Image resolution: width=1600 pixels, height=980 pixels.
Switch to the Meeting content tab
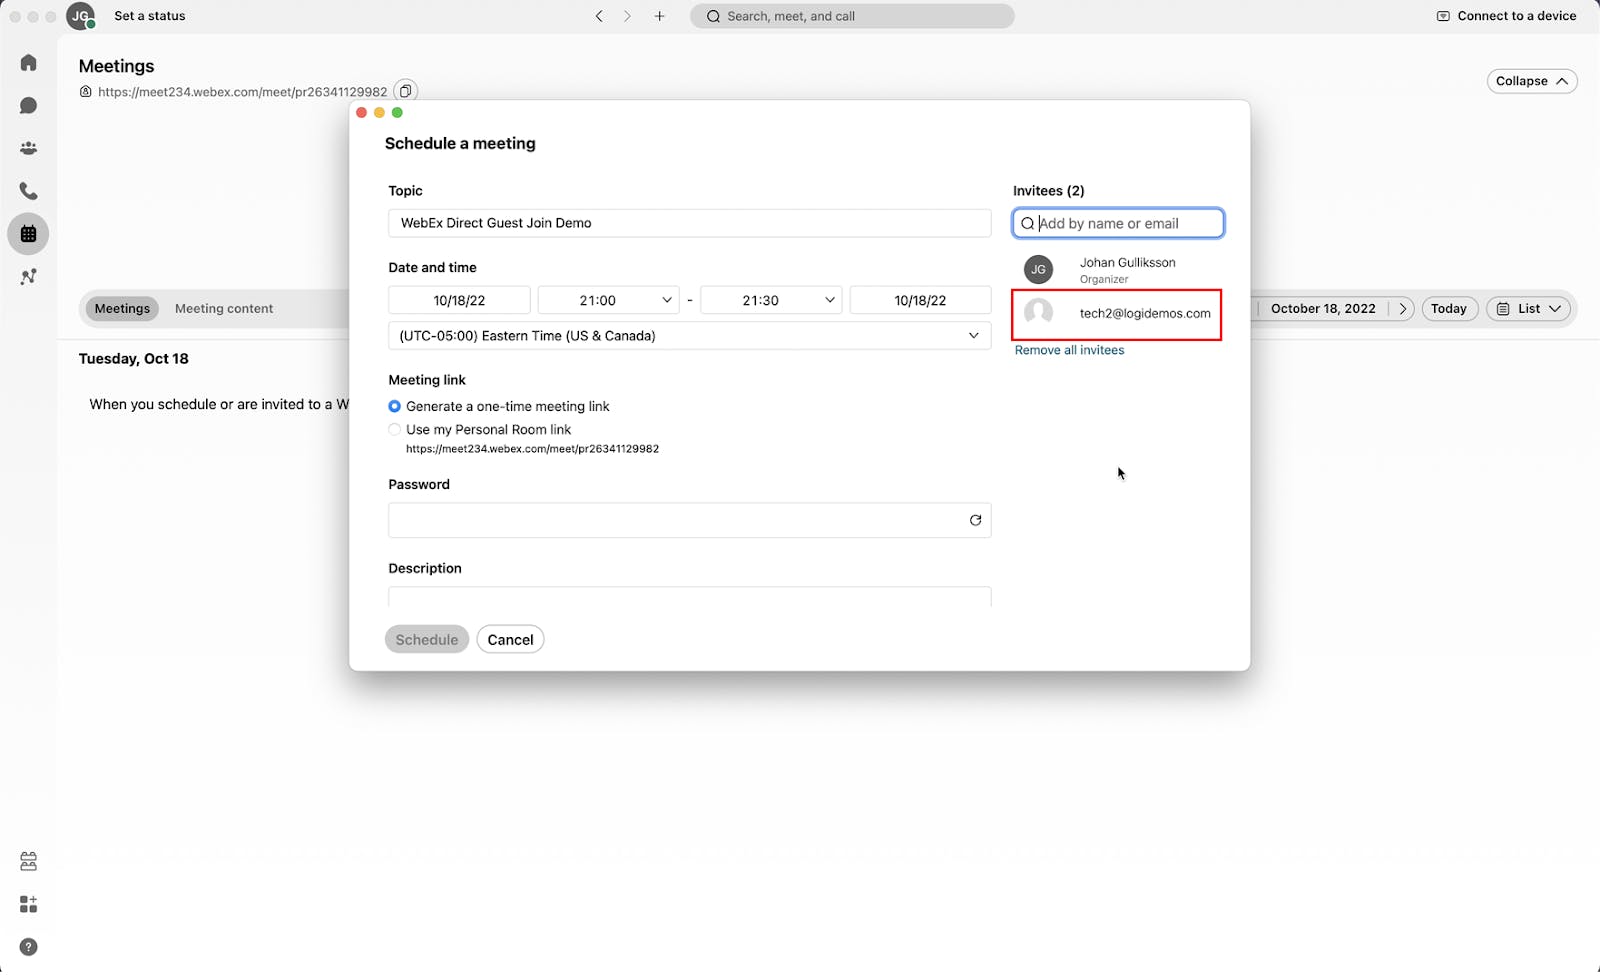[x=224, y=309]
